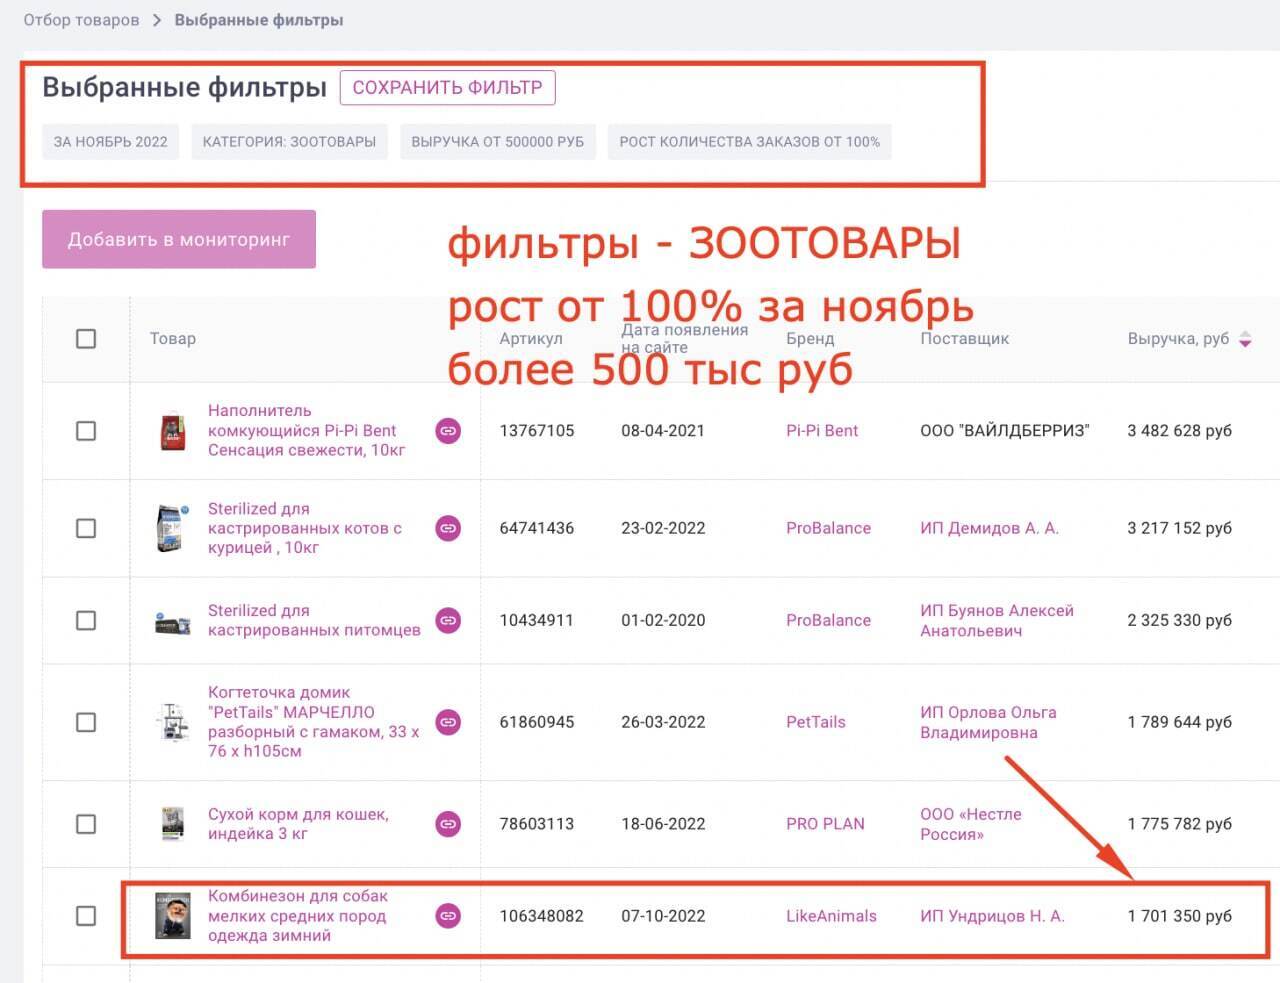Select checkbox for Pi-Pi Bent Наполнитель row

[86, 431]
